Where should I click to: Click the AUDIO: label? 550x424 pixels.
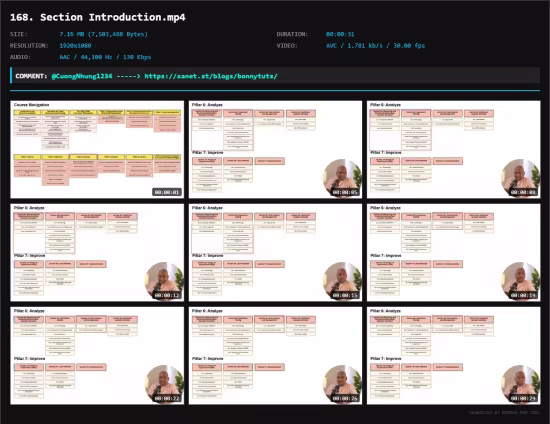[x=20, y=57]
